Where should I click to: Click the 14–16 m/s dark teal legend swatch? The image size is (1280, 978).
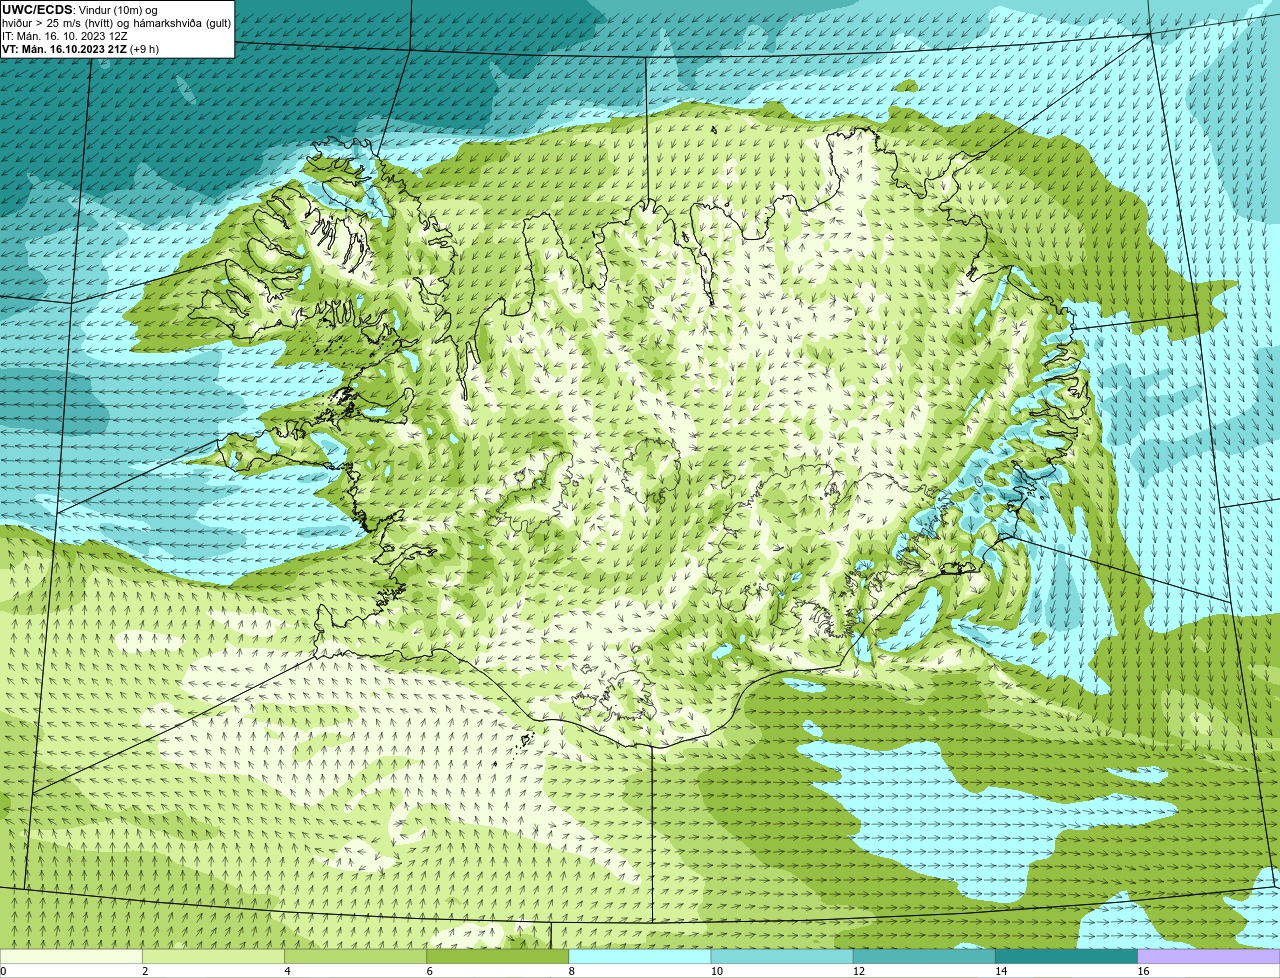click(x=1067, y=956)
